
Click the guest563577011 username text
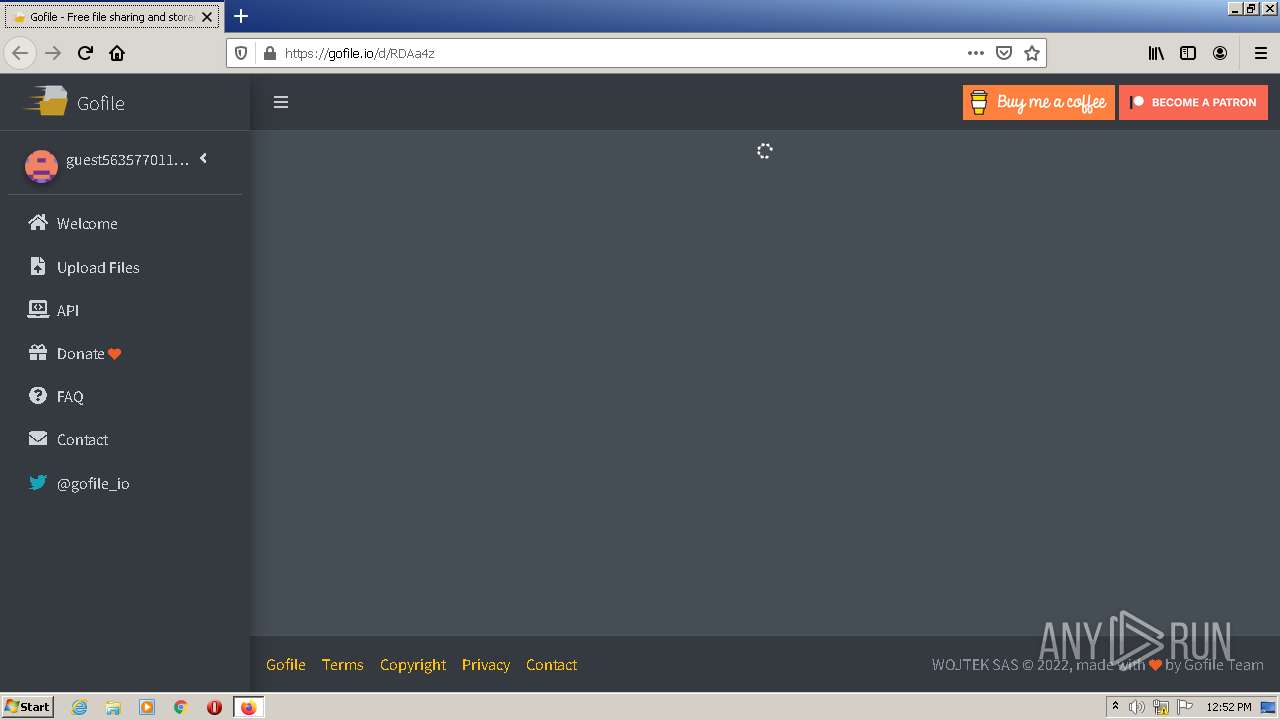pos(127,160)
